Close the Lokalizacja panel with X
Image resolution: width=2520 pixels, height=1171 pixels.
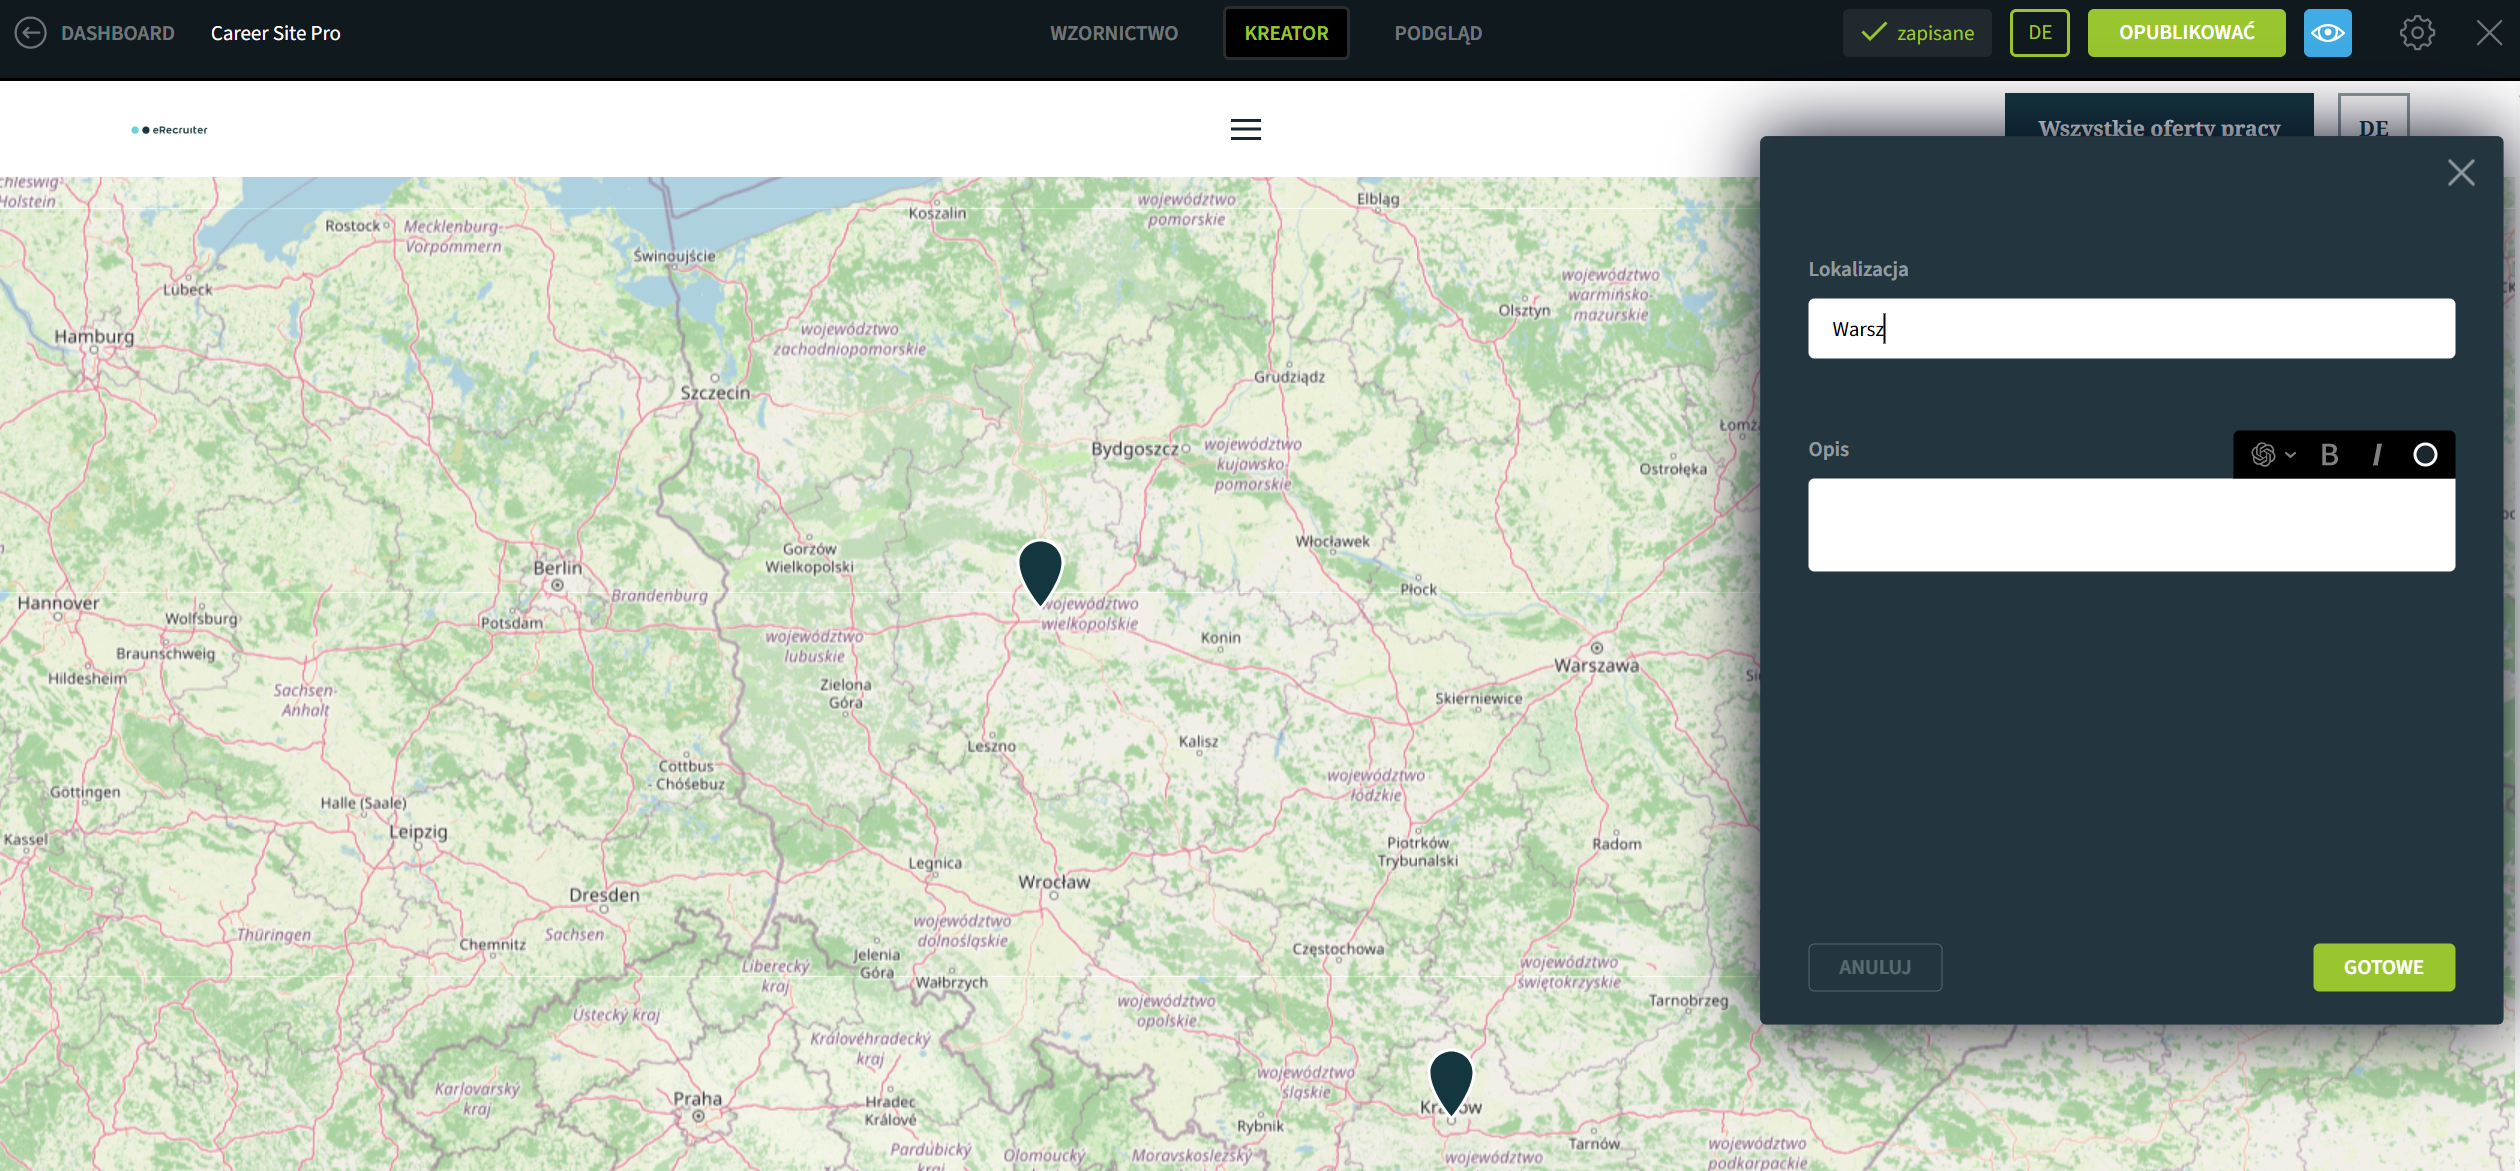[x=2461, y=173]
